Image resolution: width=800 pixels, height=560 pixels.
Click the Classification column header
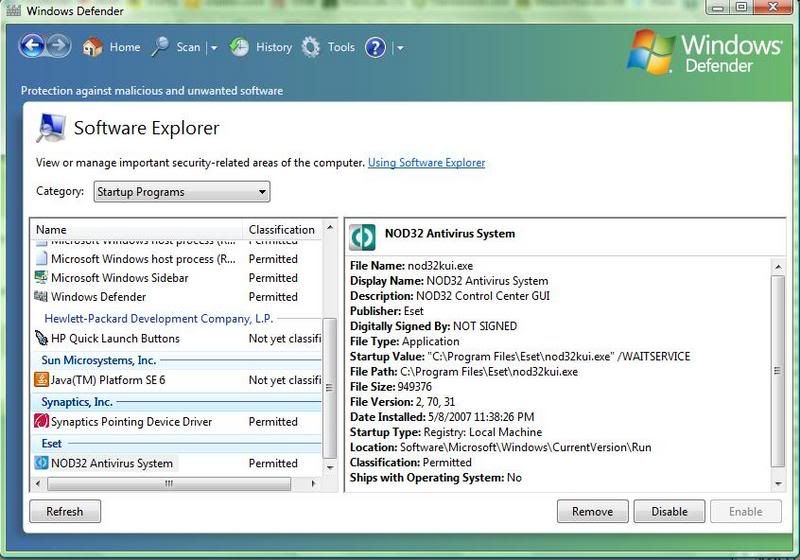[282, 230]
